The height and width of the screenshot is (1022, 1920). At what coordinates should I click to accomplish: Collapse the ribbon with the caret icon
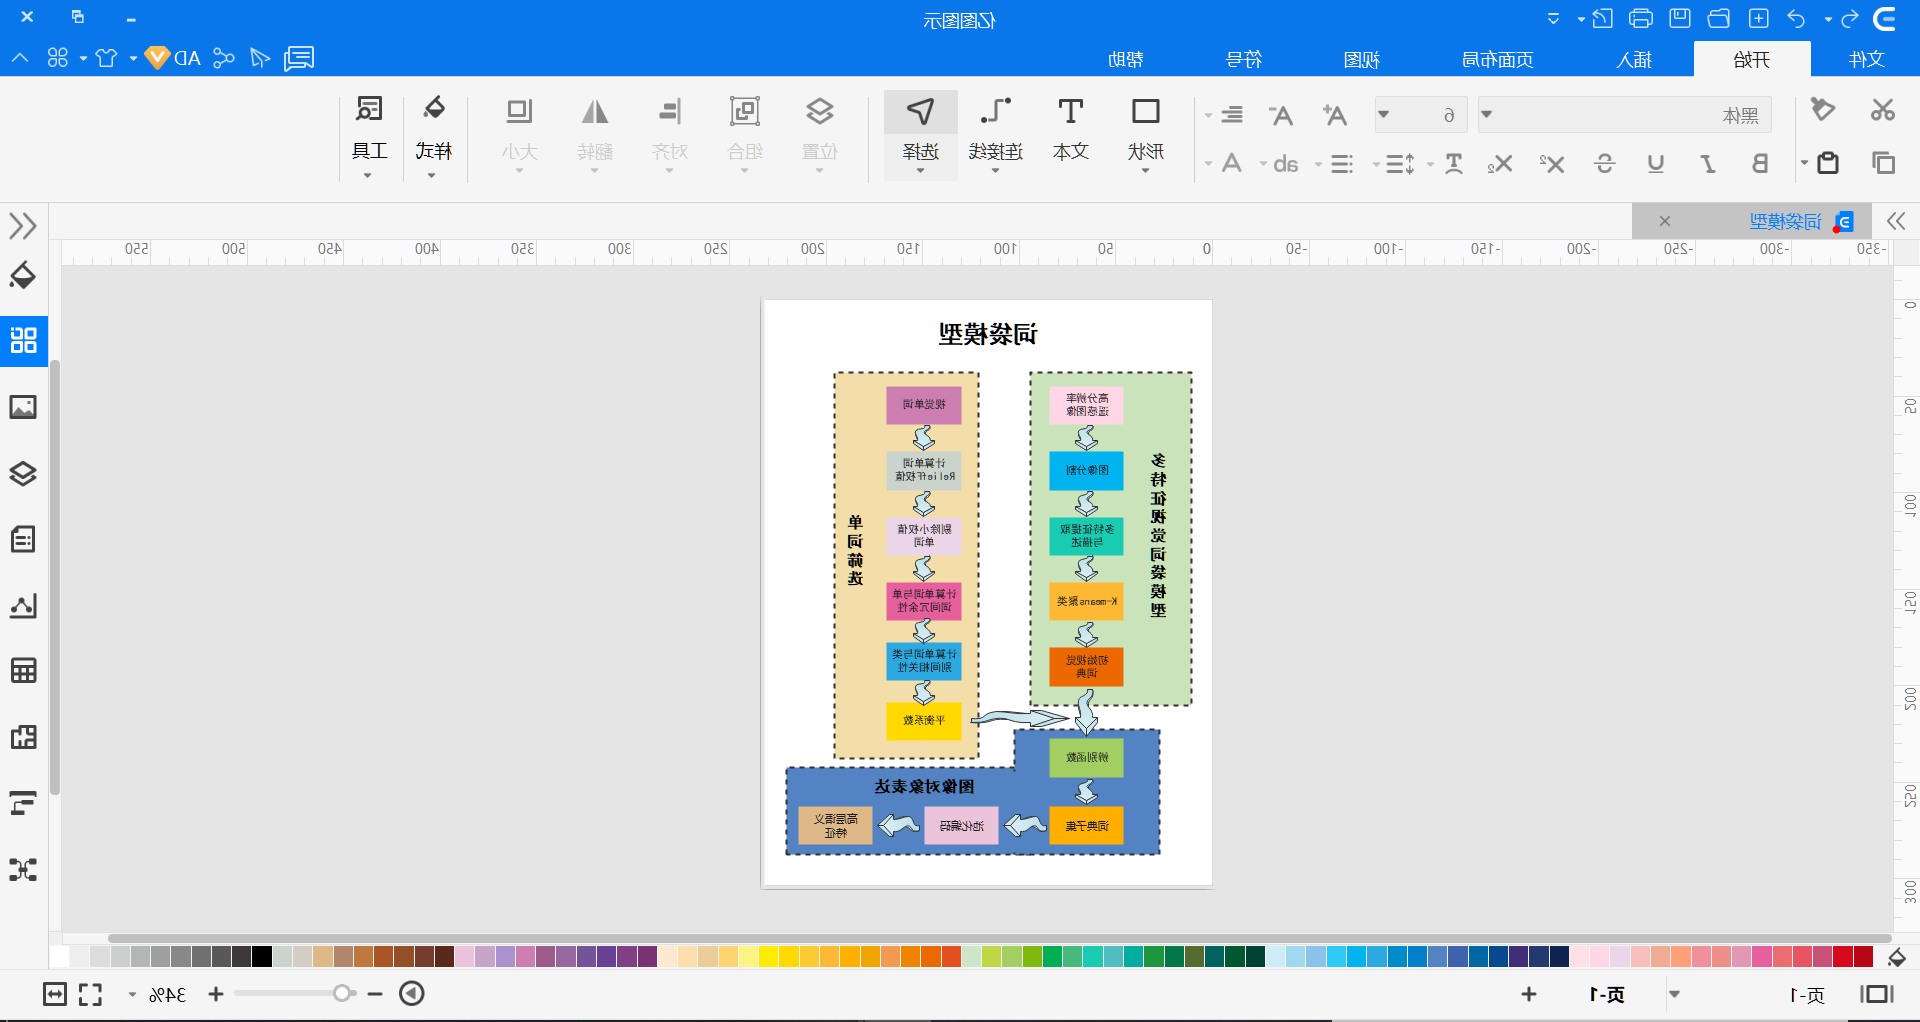(x=20, y=58)
